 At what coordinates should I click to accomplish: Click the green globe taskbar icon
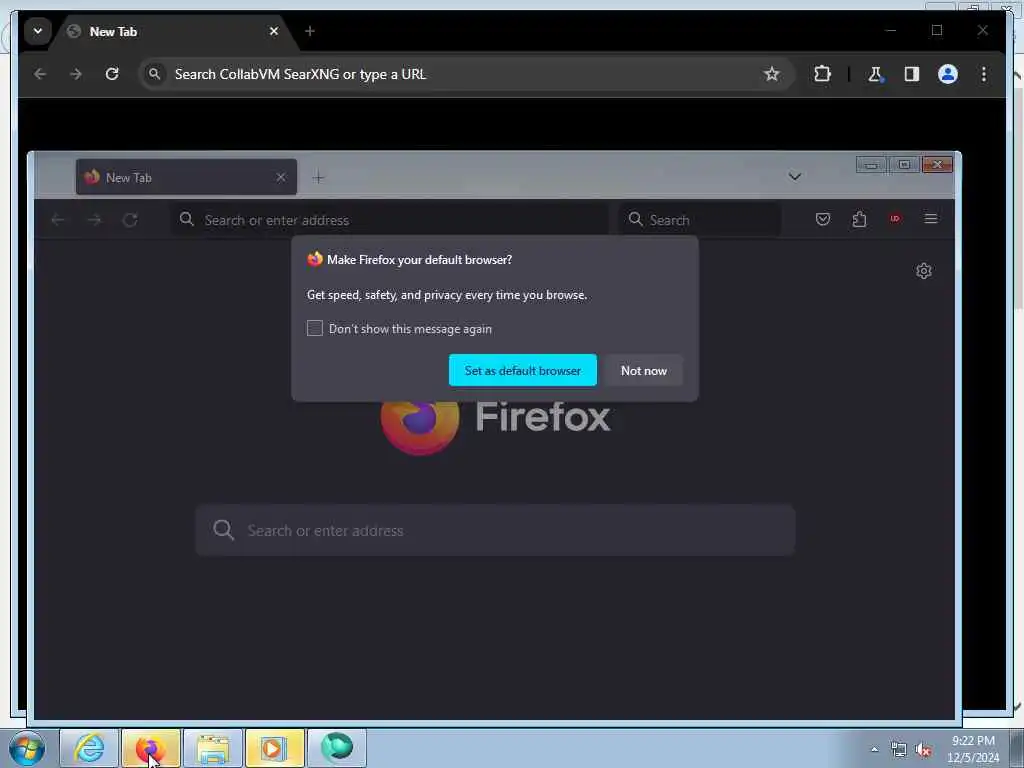pos(337,748)
